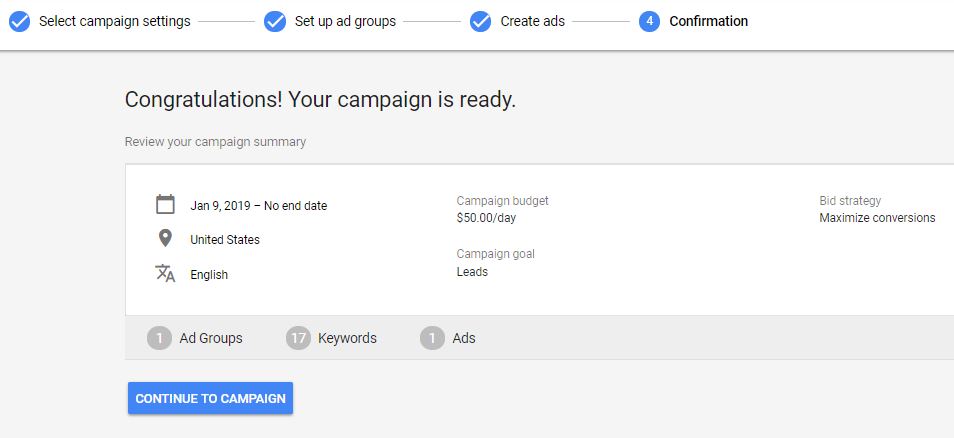Click the Campaign goal label

[x=496, y=254]
